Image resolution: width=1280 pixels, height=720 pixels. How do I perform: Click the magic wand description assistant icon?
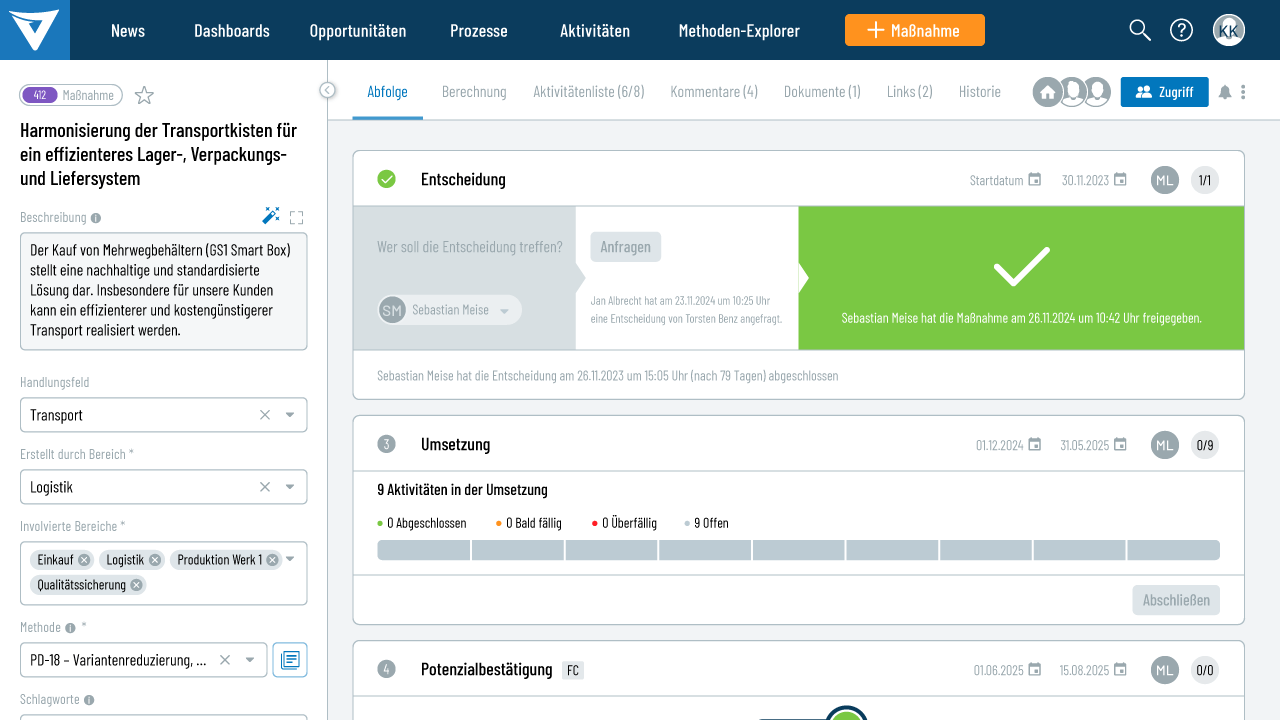coord(270,216)
